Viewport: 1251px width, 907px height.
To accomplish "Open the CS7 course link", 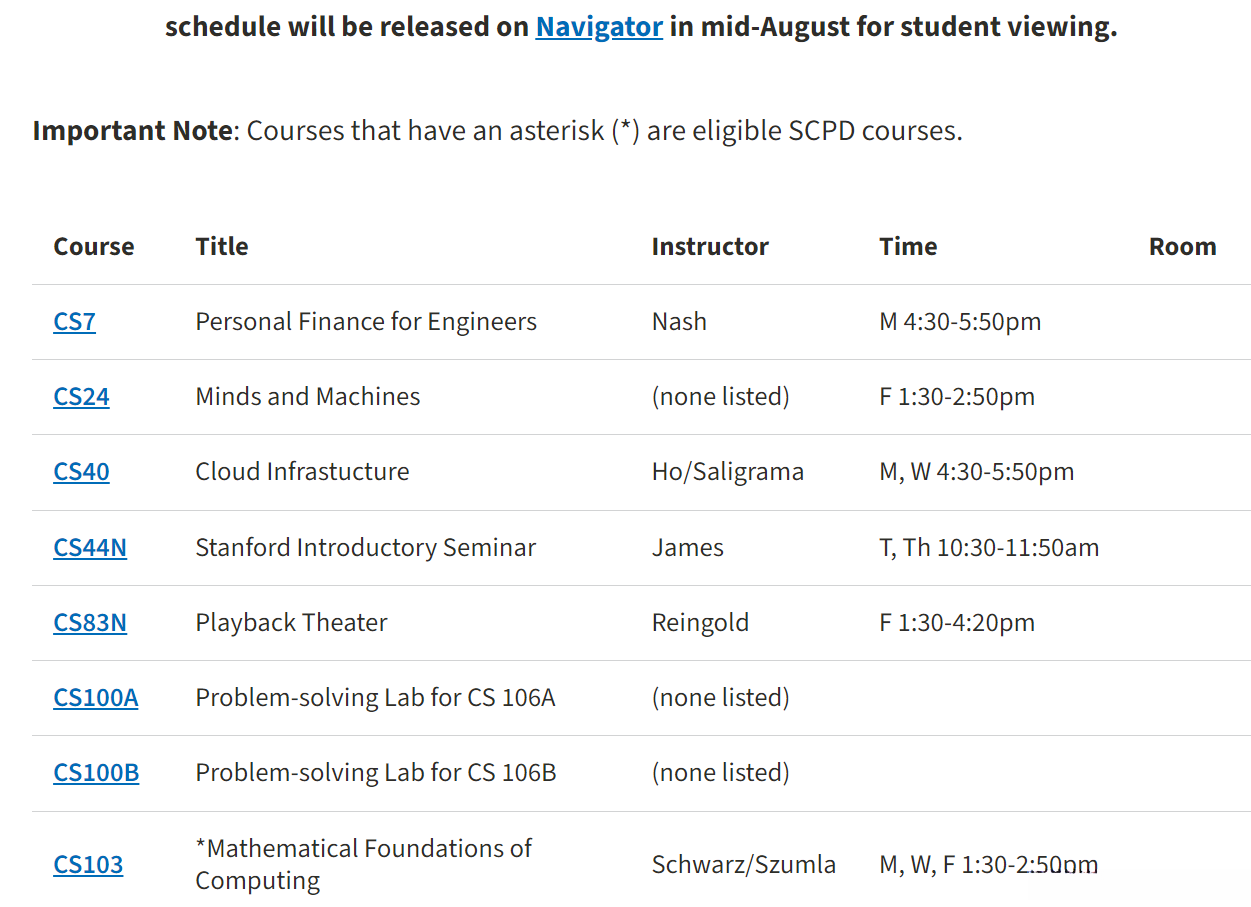I will (x=74, y=322).
